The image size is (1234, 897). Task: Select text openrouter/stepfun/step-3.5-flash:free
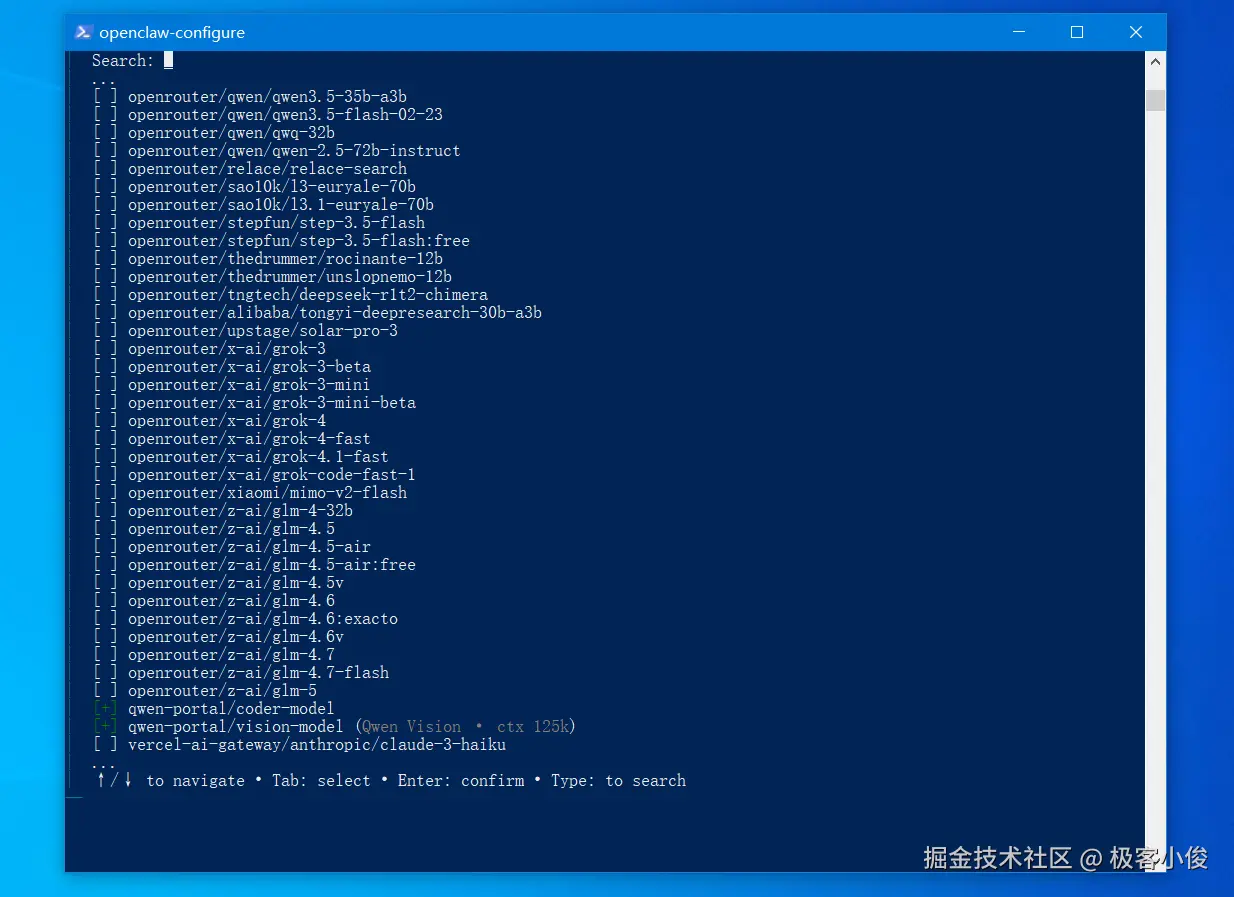[x=299, y=241]
